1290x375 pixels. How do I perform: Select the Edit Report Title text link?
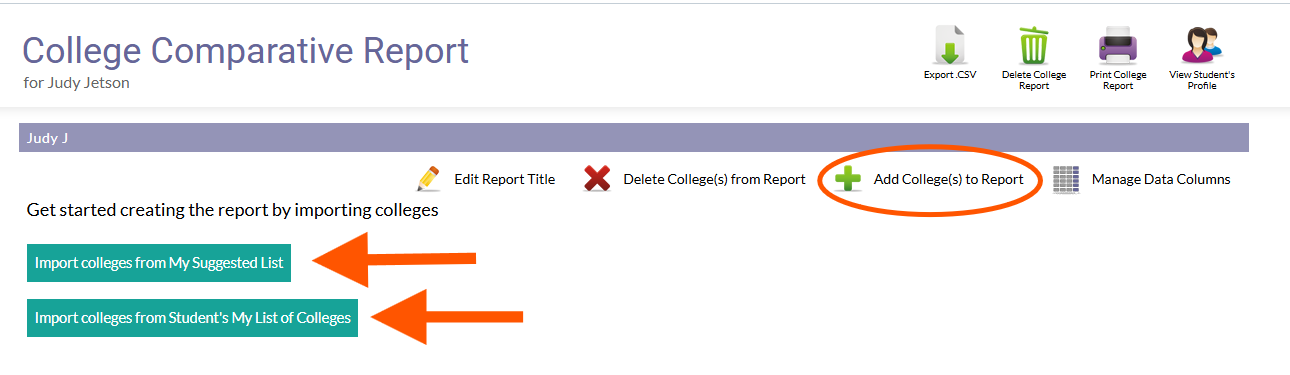(x=504, y=180)
